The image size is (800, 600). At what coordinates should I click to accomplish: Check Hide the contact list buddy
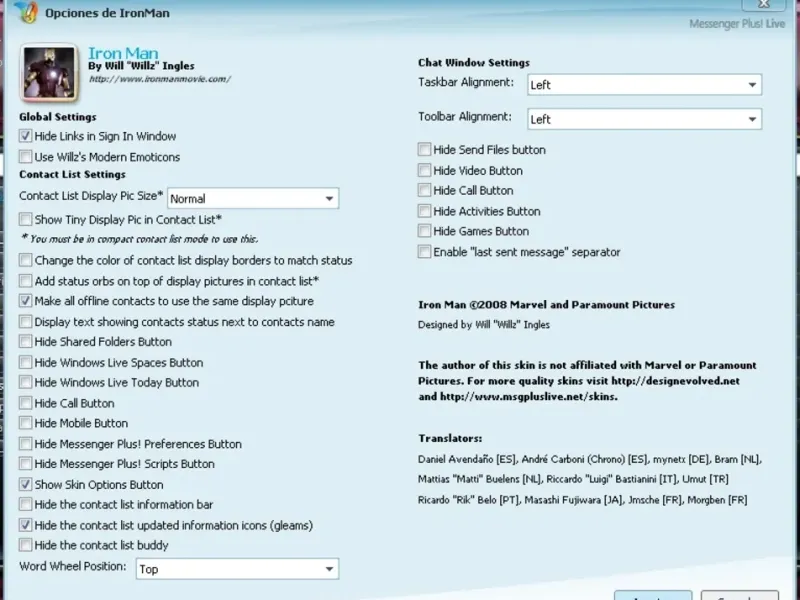[x=25, y=545]
